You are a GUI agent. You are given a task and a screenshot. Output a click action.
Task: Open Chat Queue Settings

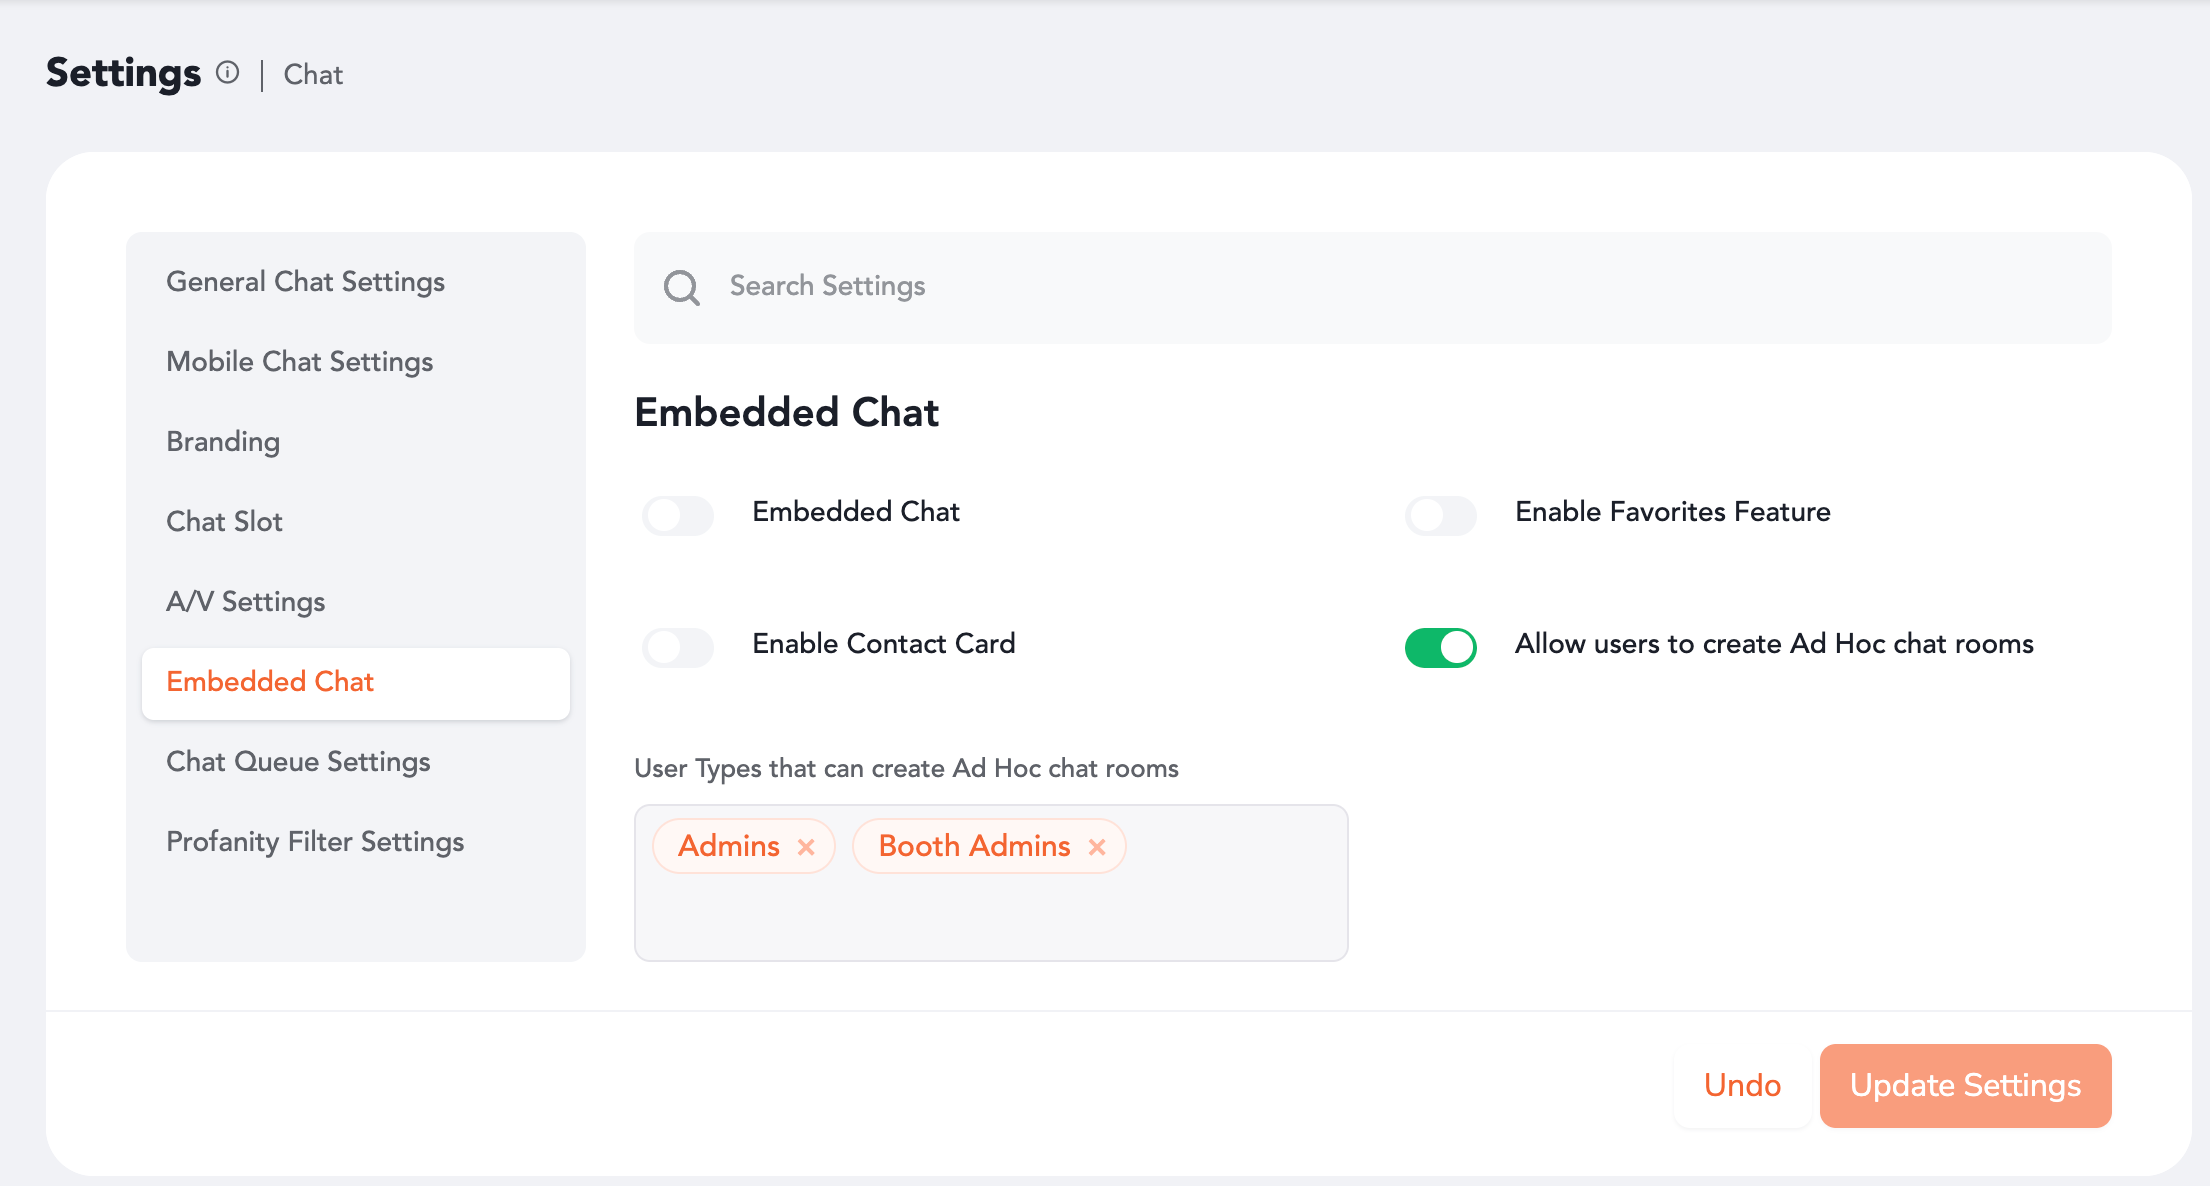(x=298, y=762)
